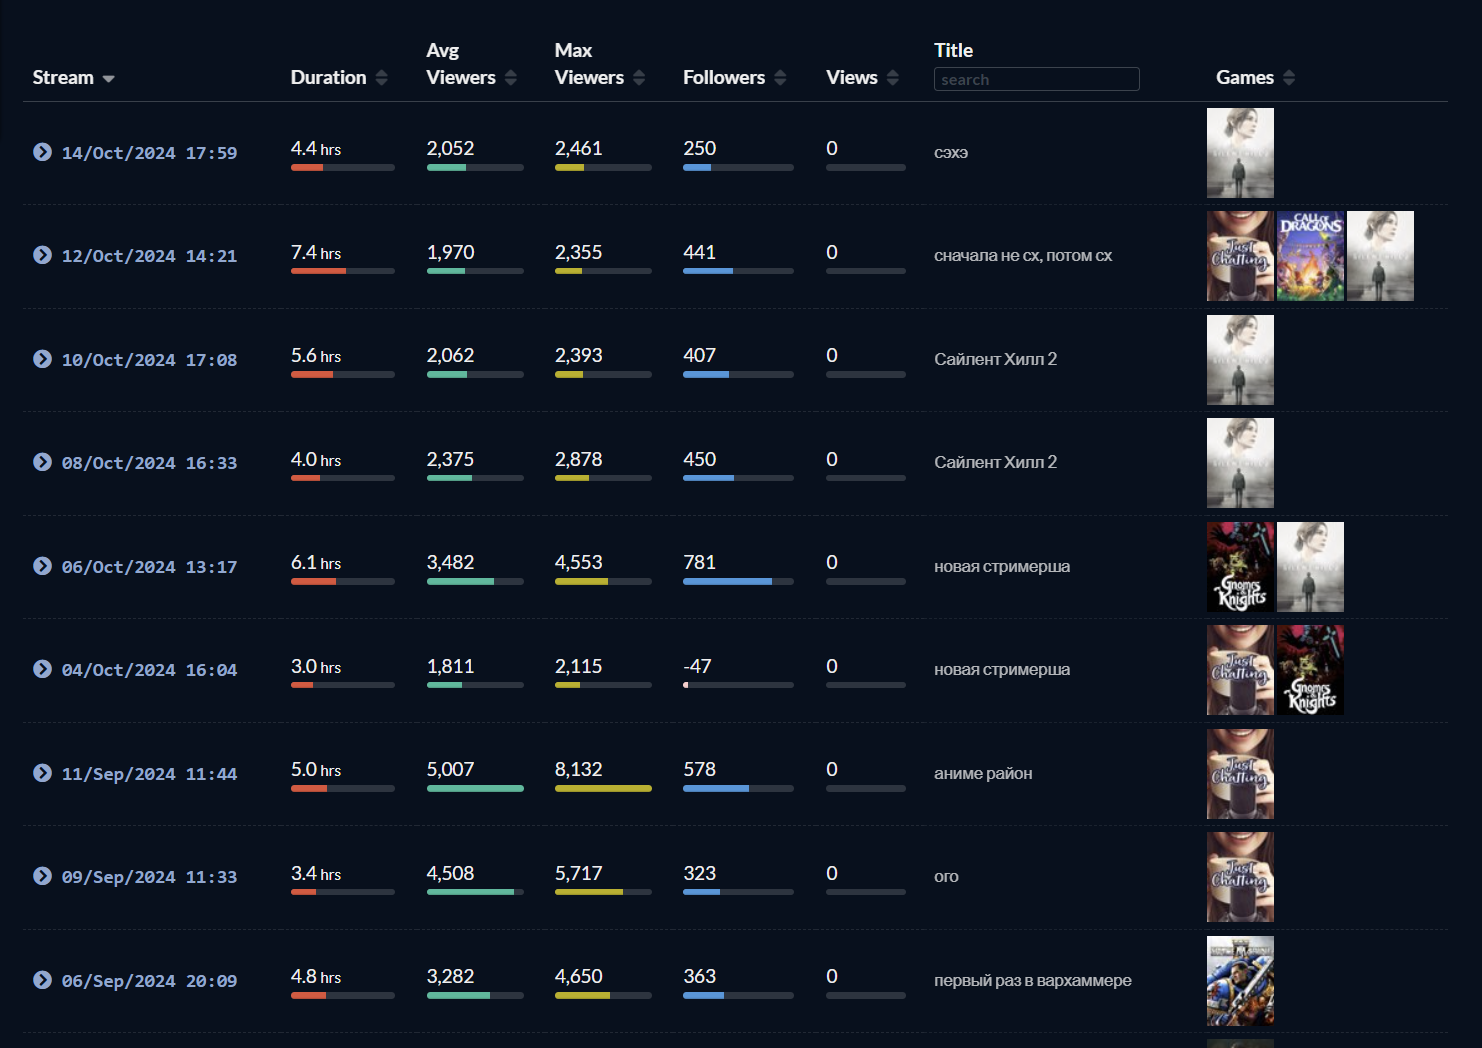
Task: Open Warhammer game thumbnail in 06/Sep row
Action: (1240, 981)
